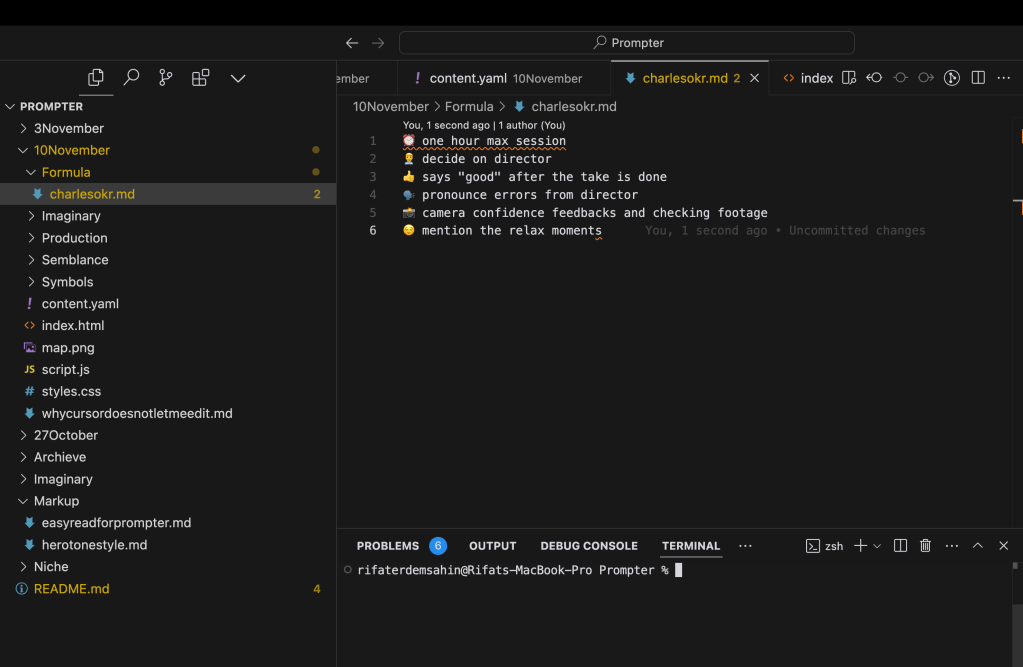
Task: Show more panel tabs ellipsis
Action: click(745, 546)
